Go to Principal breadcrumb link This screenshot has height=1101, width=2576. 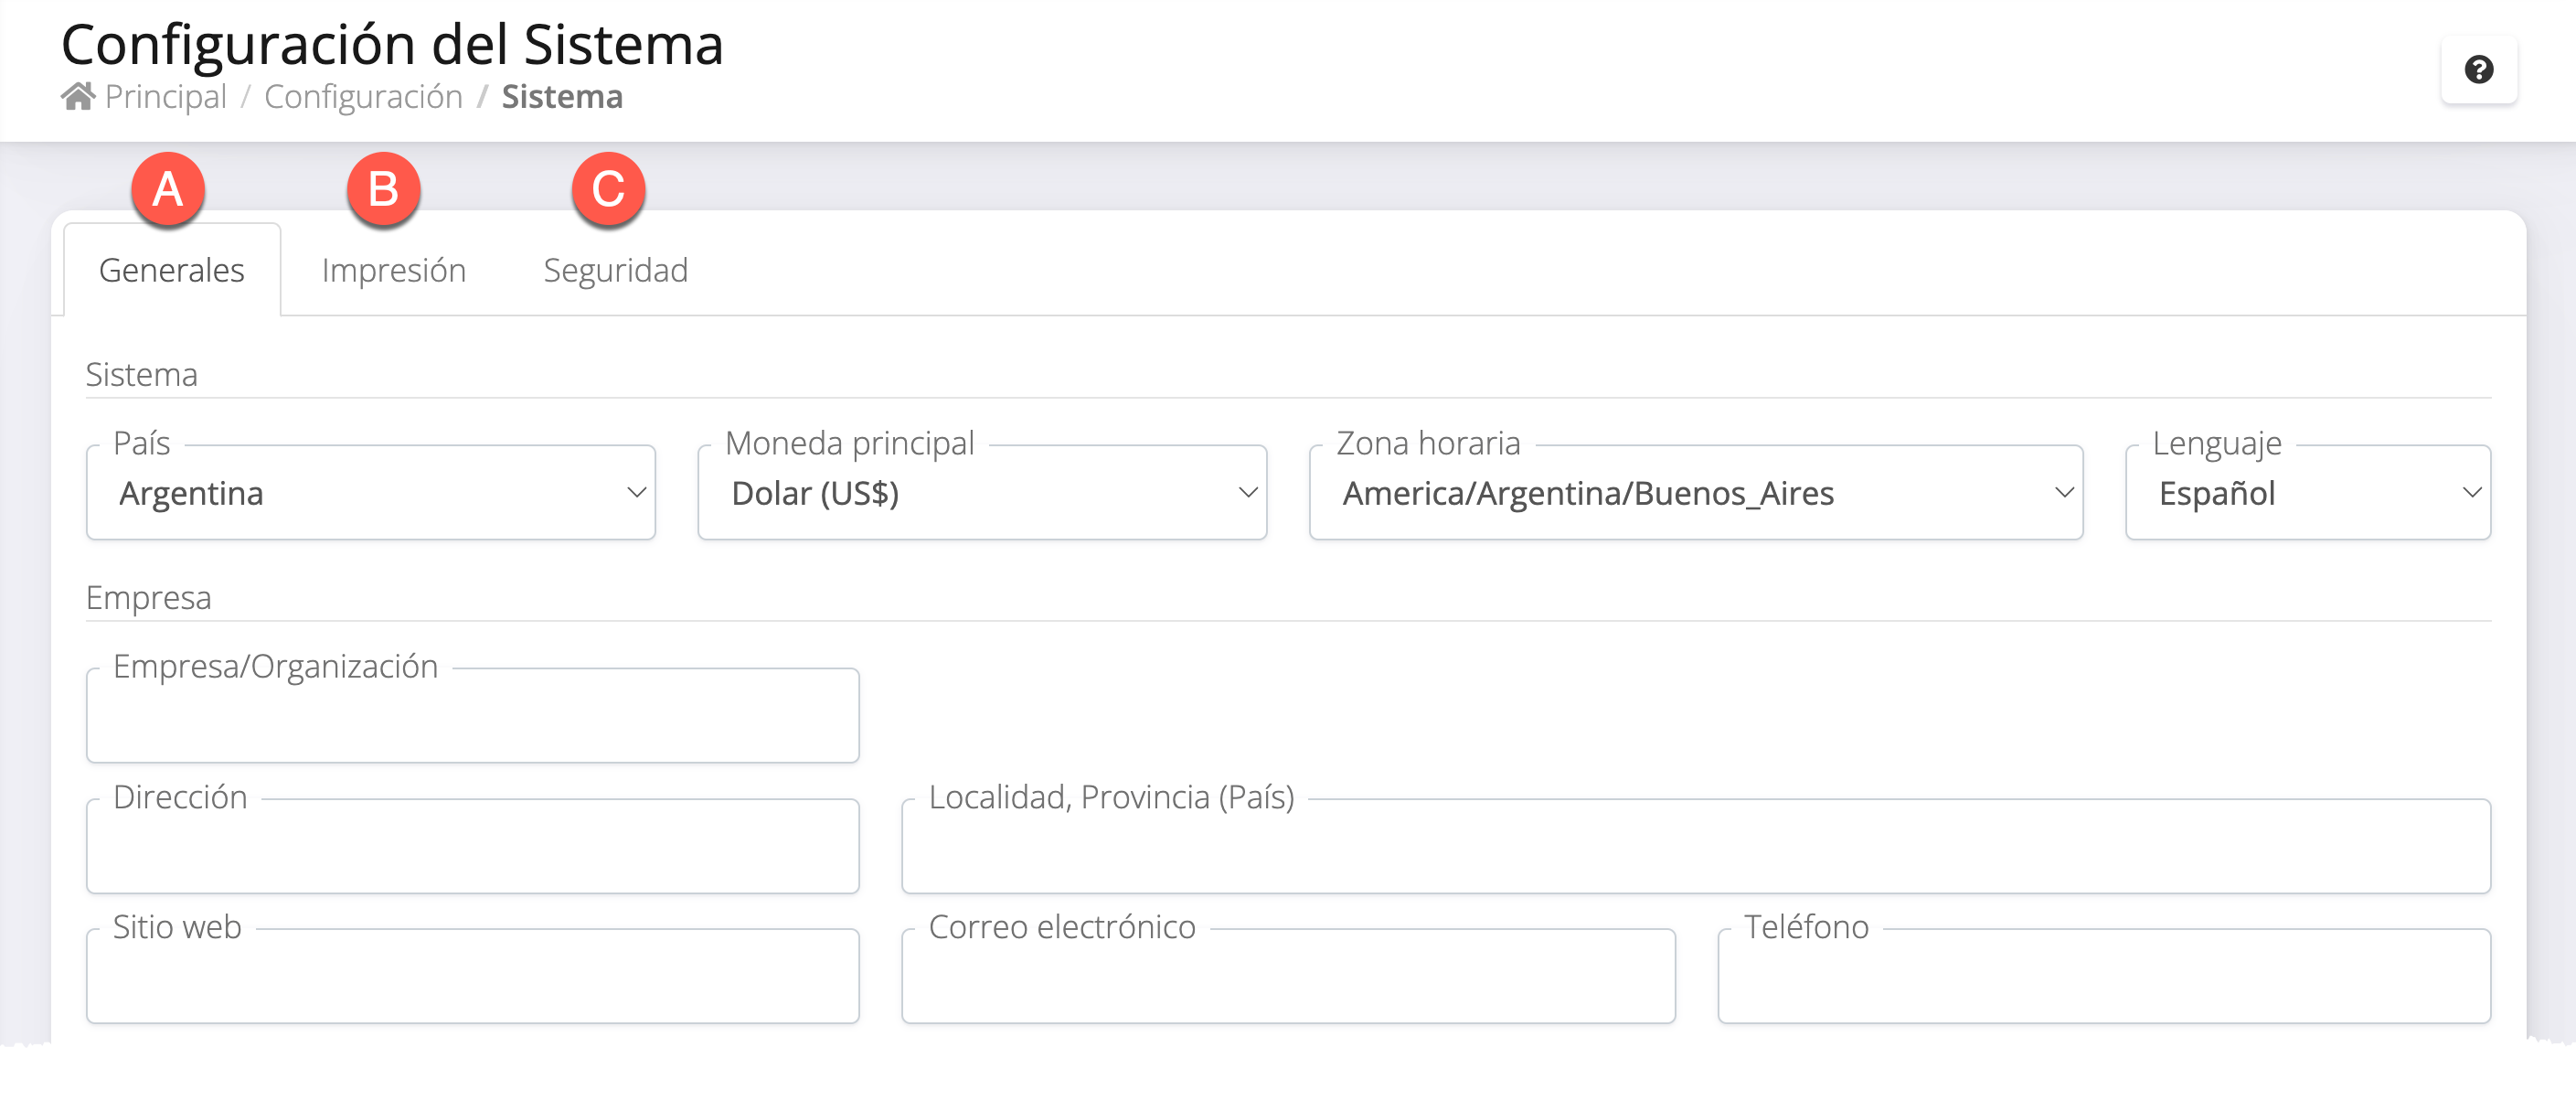pos(166,97)
